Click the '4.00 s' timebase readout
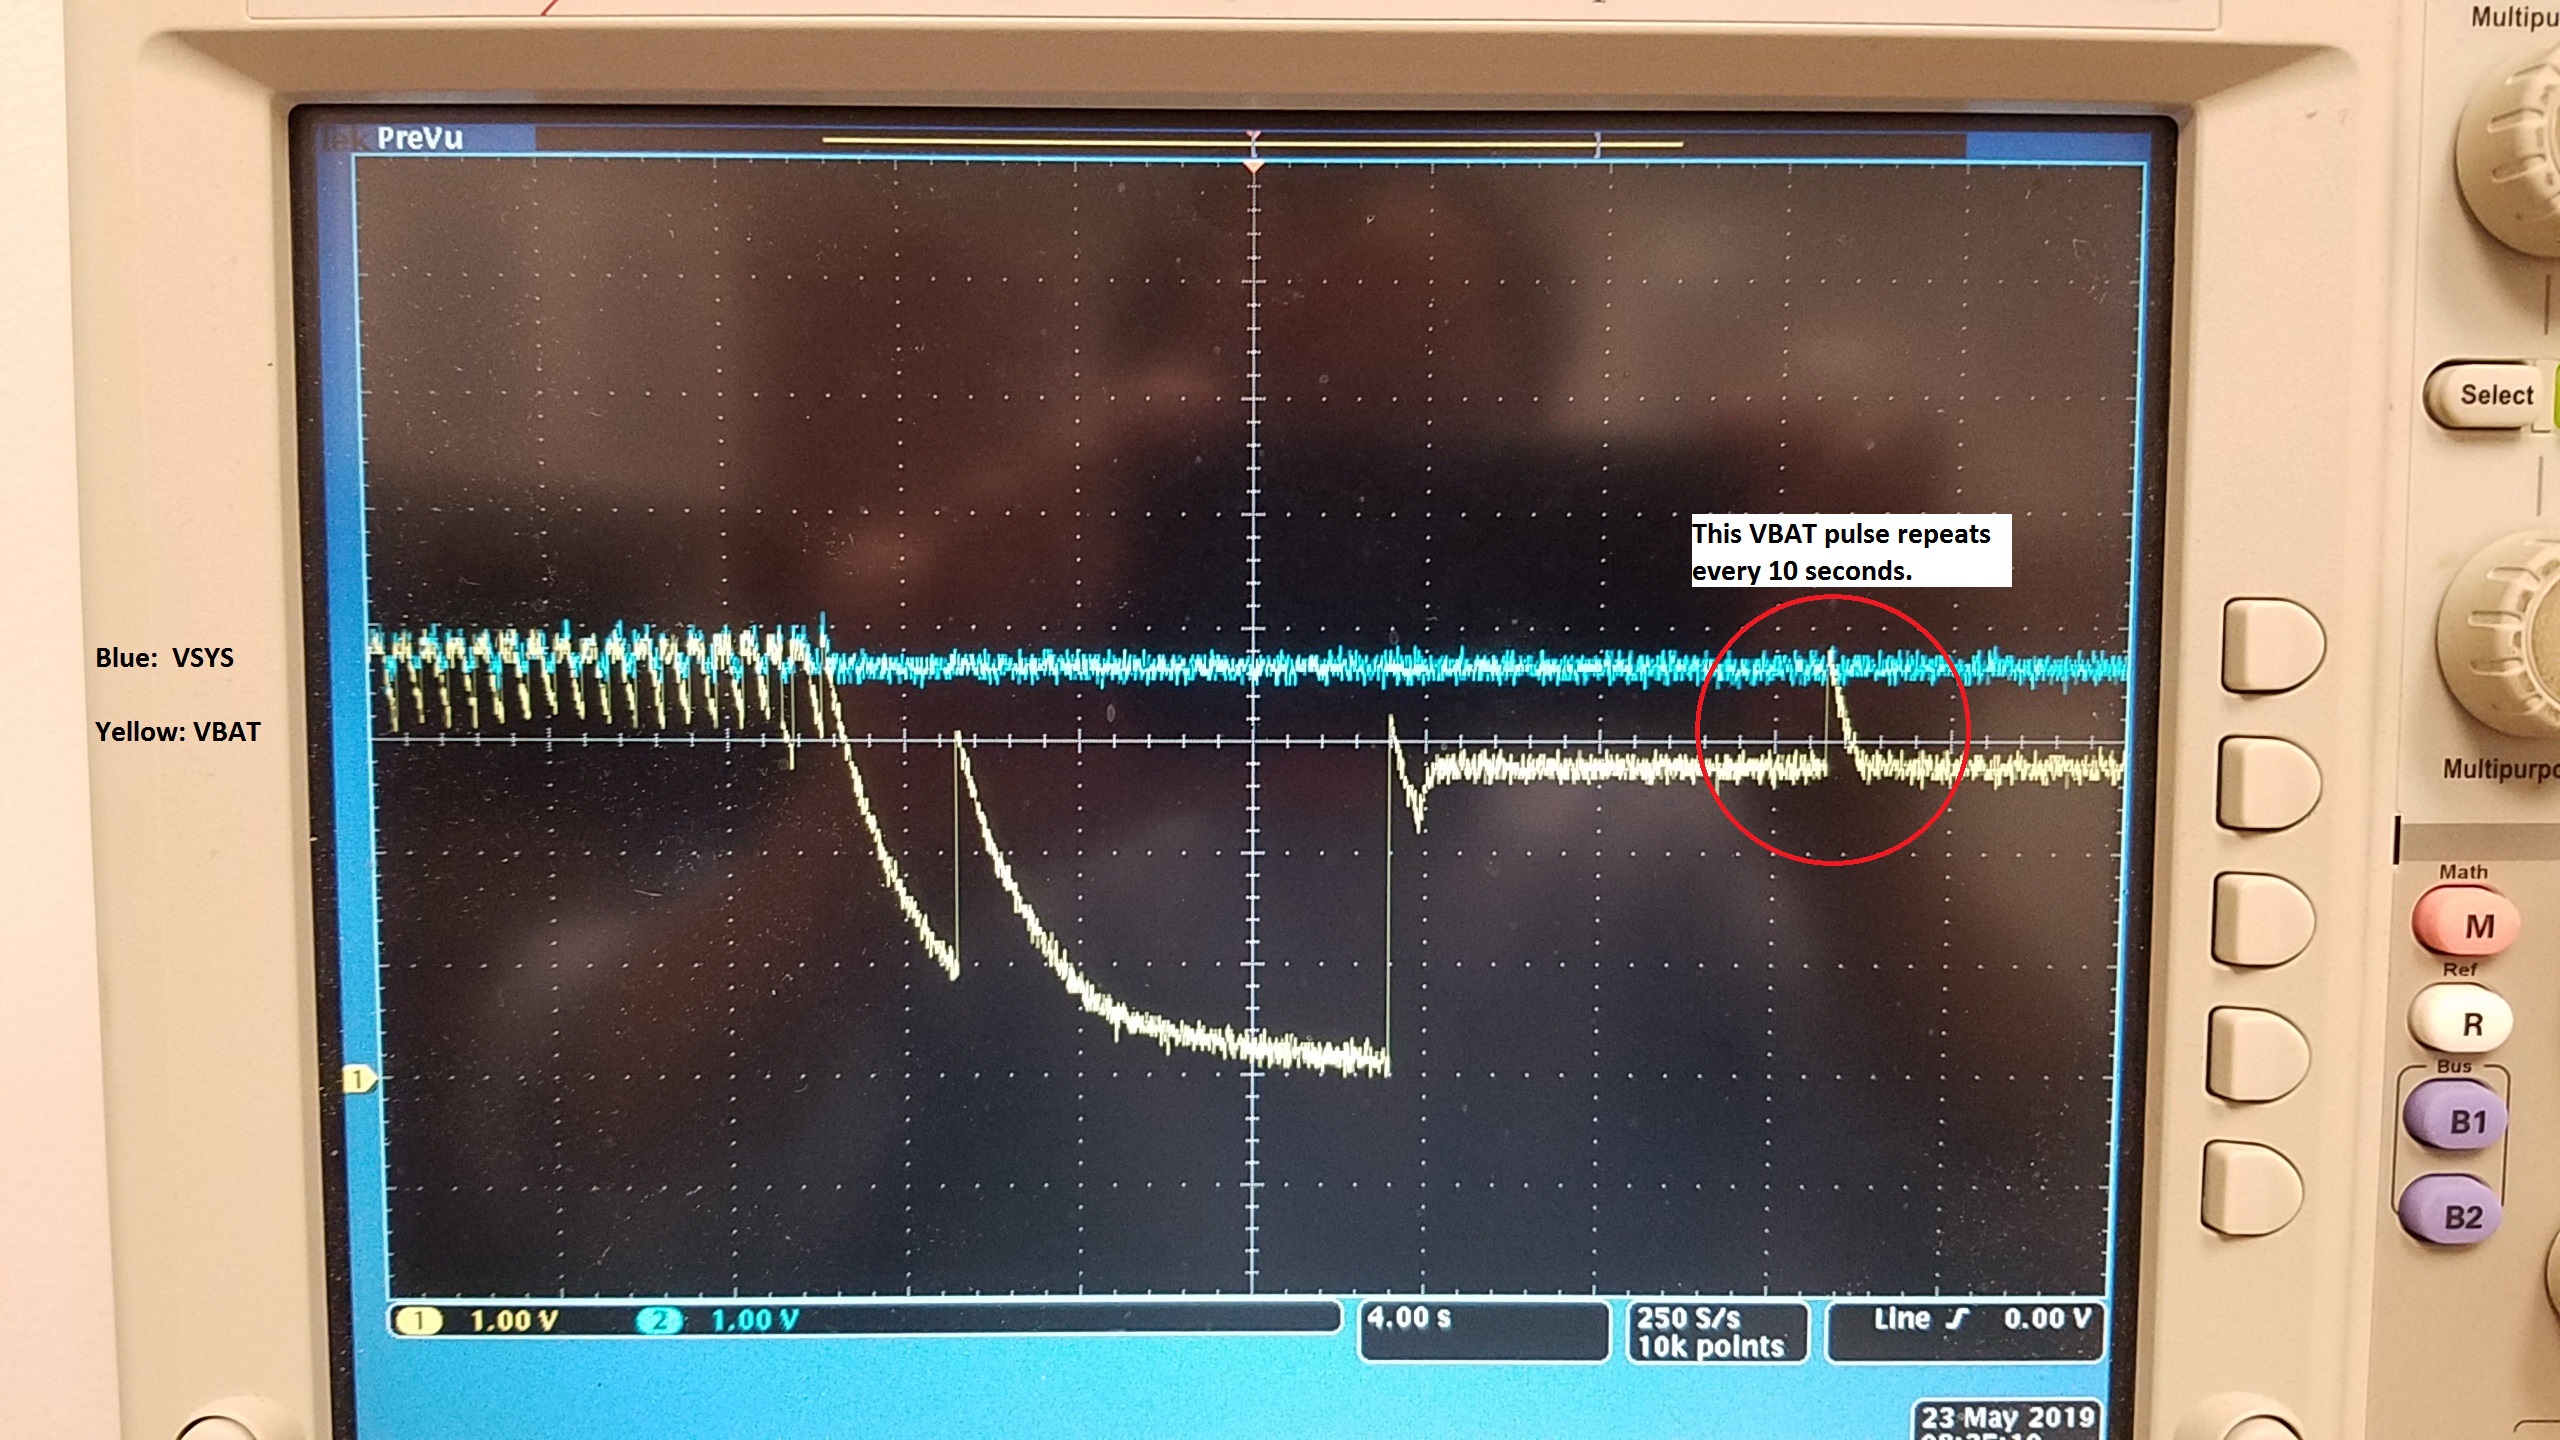The height and width of the screenshot is (1440, 2560). click(1408, 1318)
